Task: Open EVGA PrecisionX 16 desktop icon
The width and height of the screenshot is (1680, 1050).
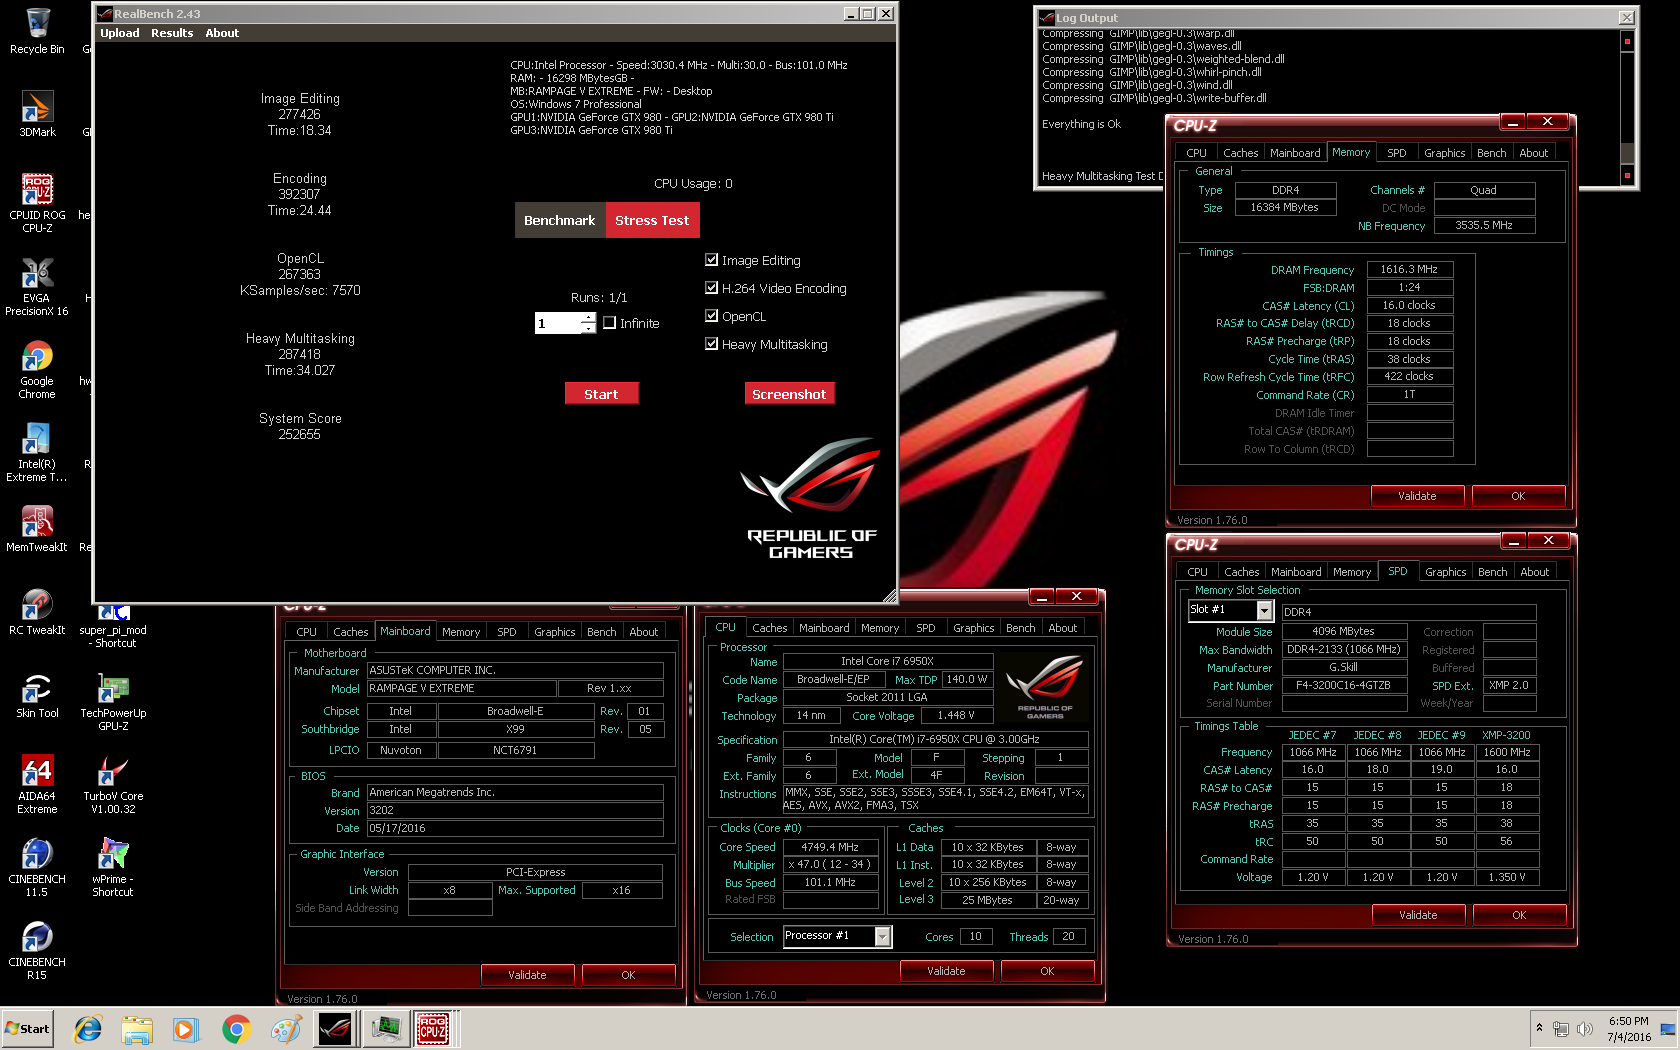Action: click(37, 287)
